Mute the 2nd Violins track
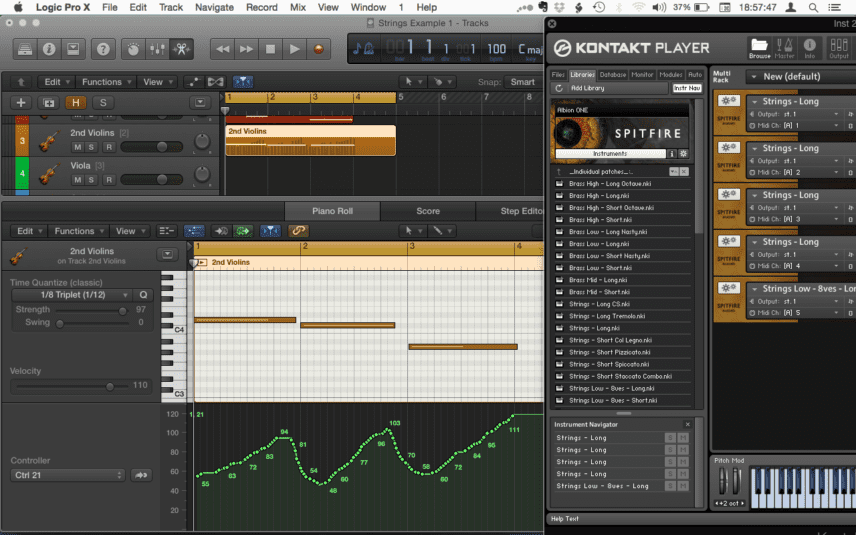This screenshot has width=856, height=535. click(78, 147)
